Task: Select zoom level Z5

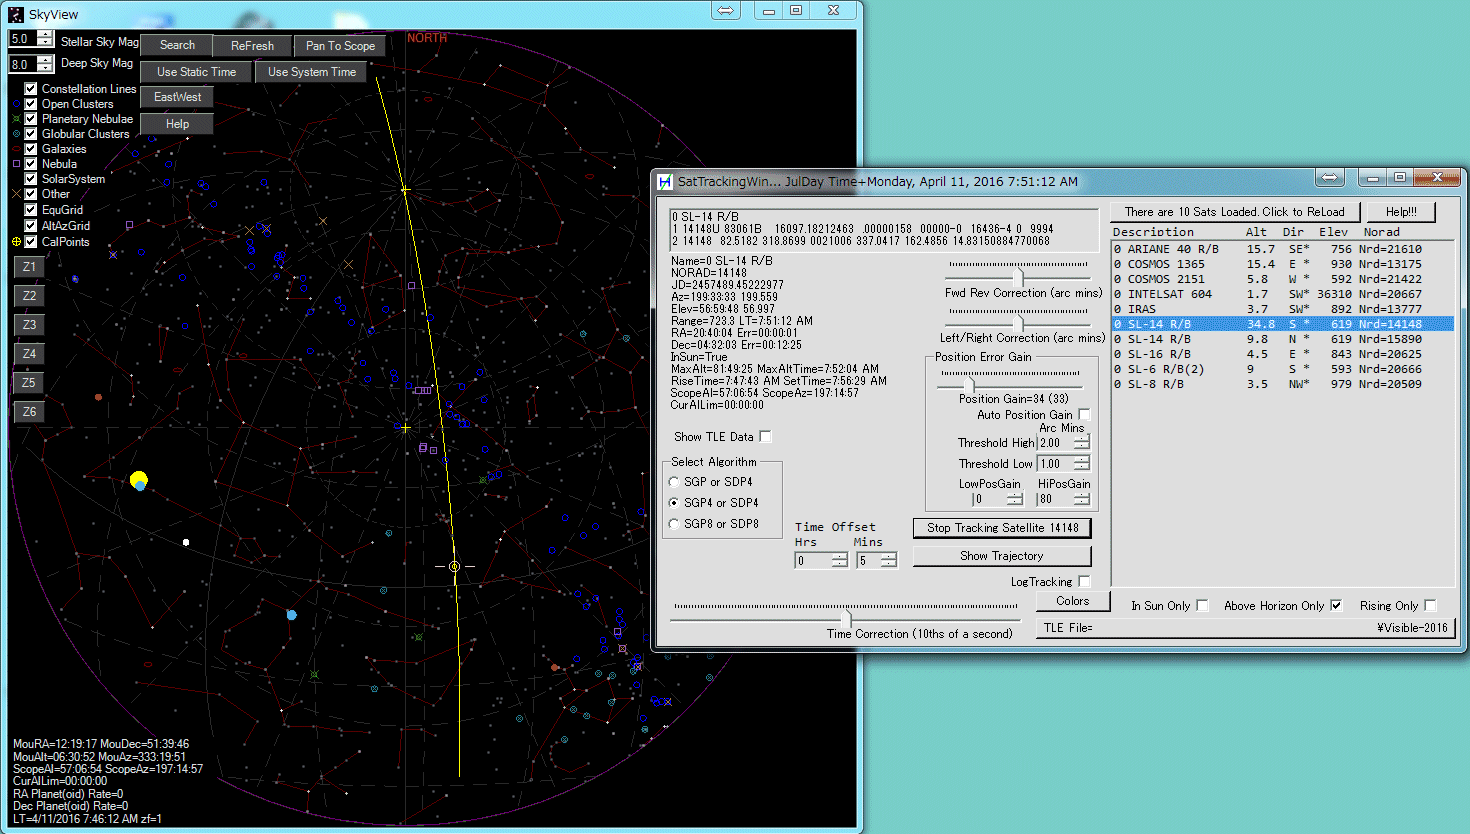Action: 29,383
